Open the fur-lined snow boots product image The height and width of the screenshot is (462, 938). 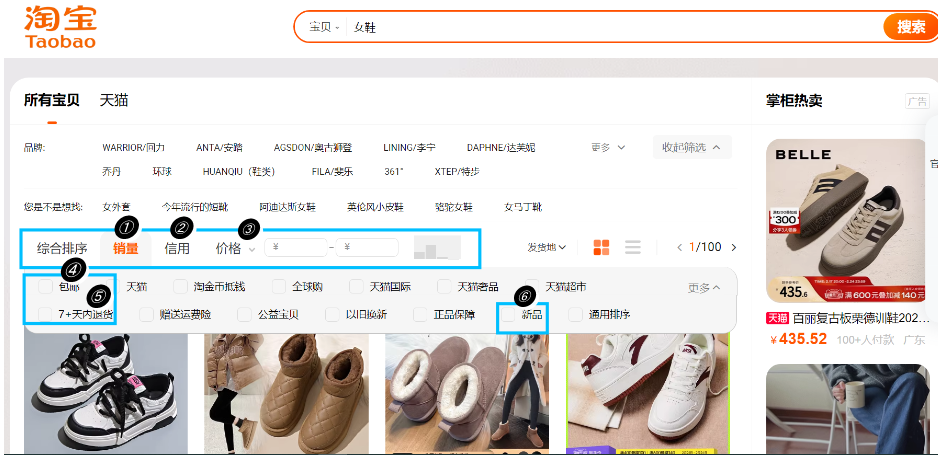[467, 394]
